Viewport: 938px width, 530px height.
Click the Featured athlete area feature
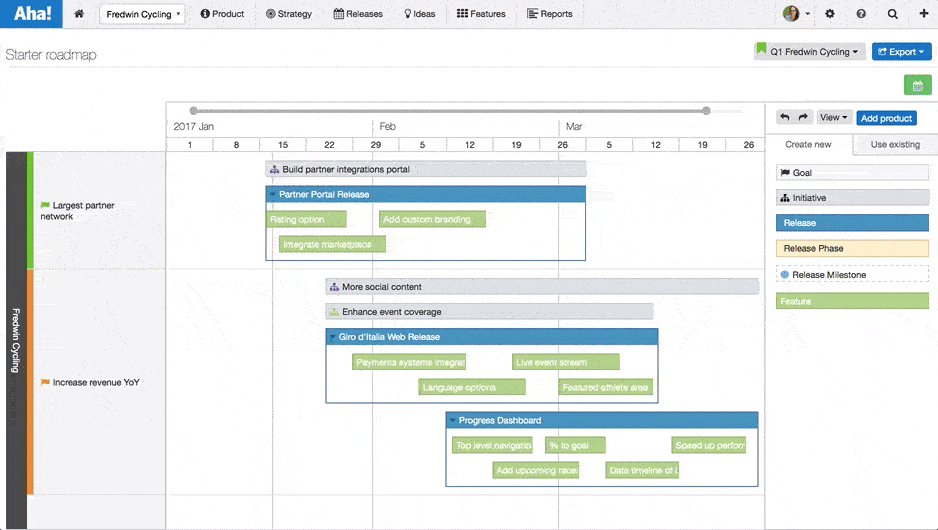pyautogui.click(x=605, y=388)
